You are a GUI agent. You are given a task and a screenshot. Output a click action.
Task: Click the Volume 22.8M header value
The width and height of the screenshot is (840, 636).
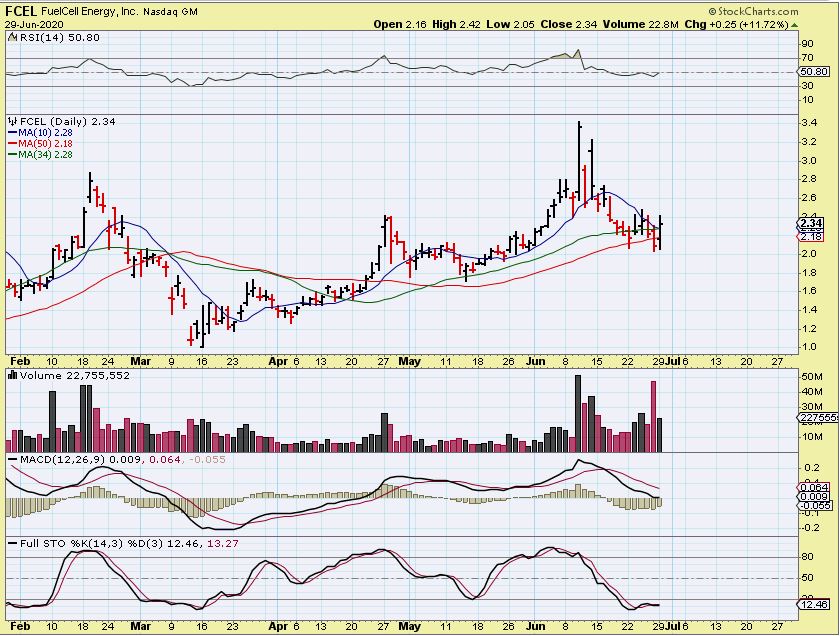641,25
